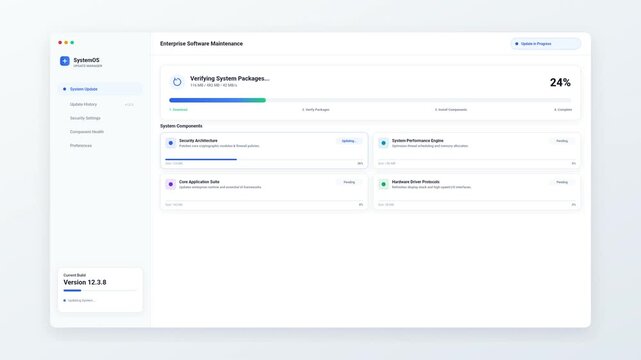Click the Version 12.3.8 build progress bar

[100, 291]
